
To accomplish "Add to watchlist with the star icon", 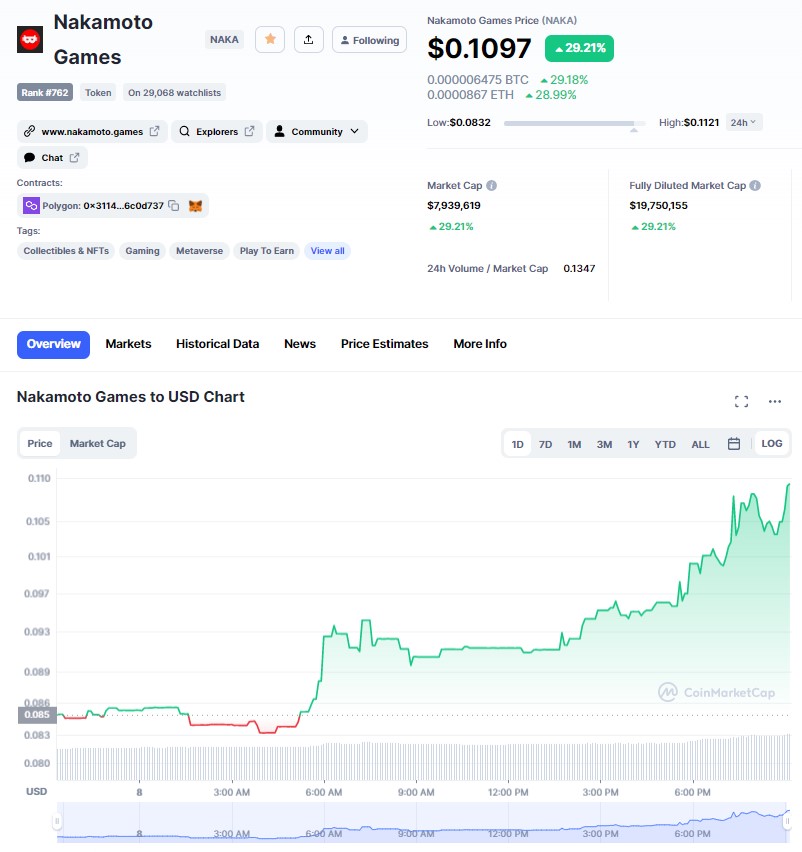I will tap(270, 39).
